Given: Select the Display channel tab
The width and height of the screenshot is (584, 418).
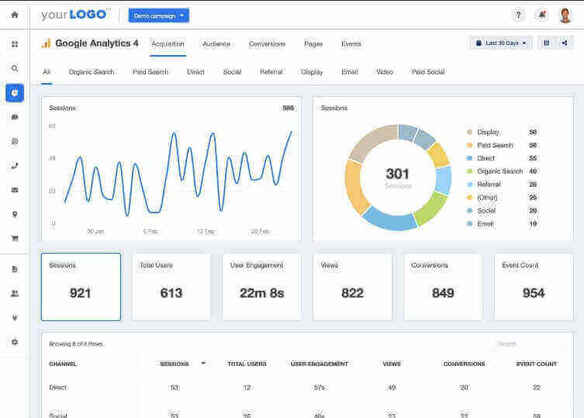Looking at the screenshot, I should click(x=312, y=72).
